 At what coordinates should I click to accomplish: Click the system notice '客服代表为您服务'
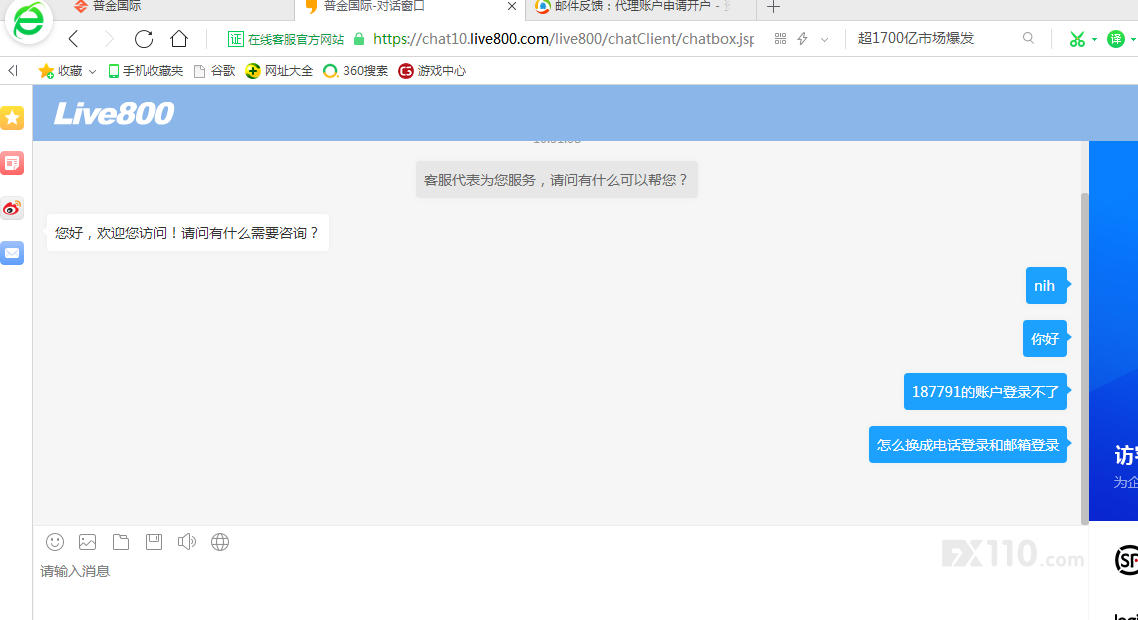[557, 179]
